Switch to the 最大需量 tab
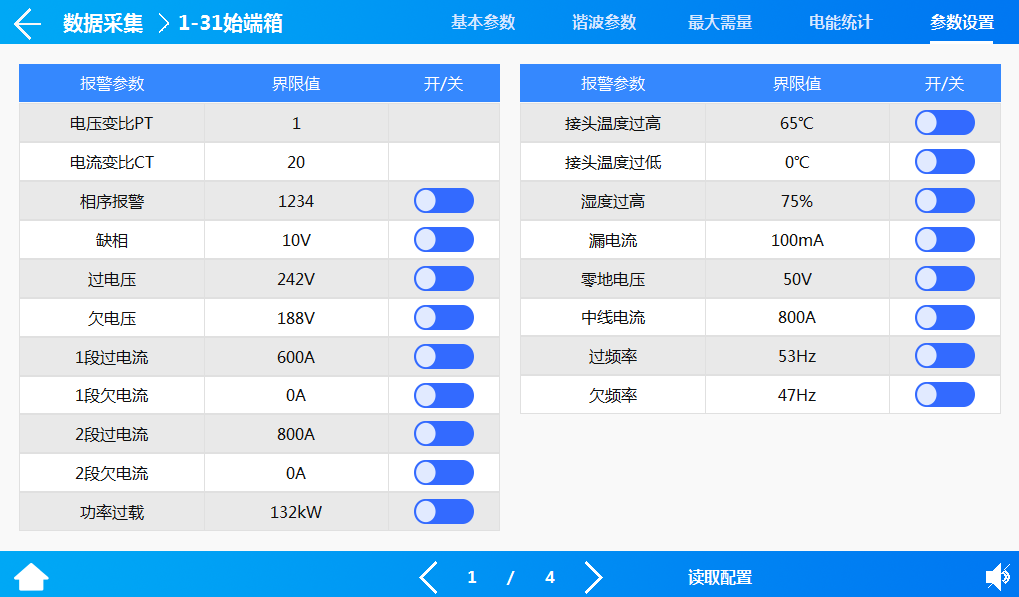 click(x=720, y=23)
